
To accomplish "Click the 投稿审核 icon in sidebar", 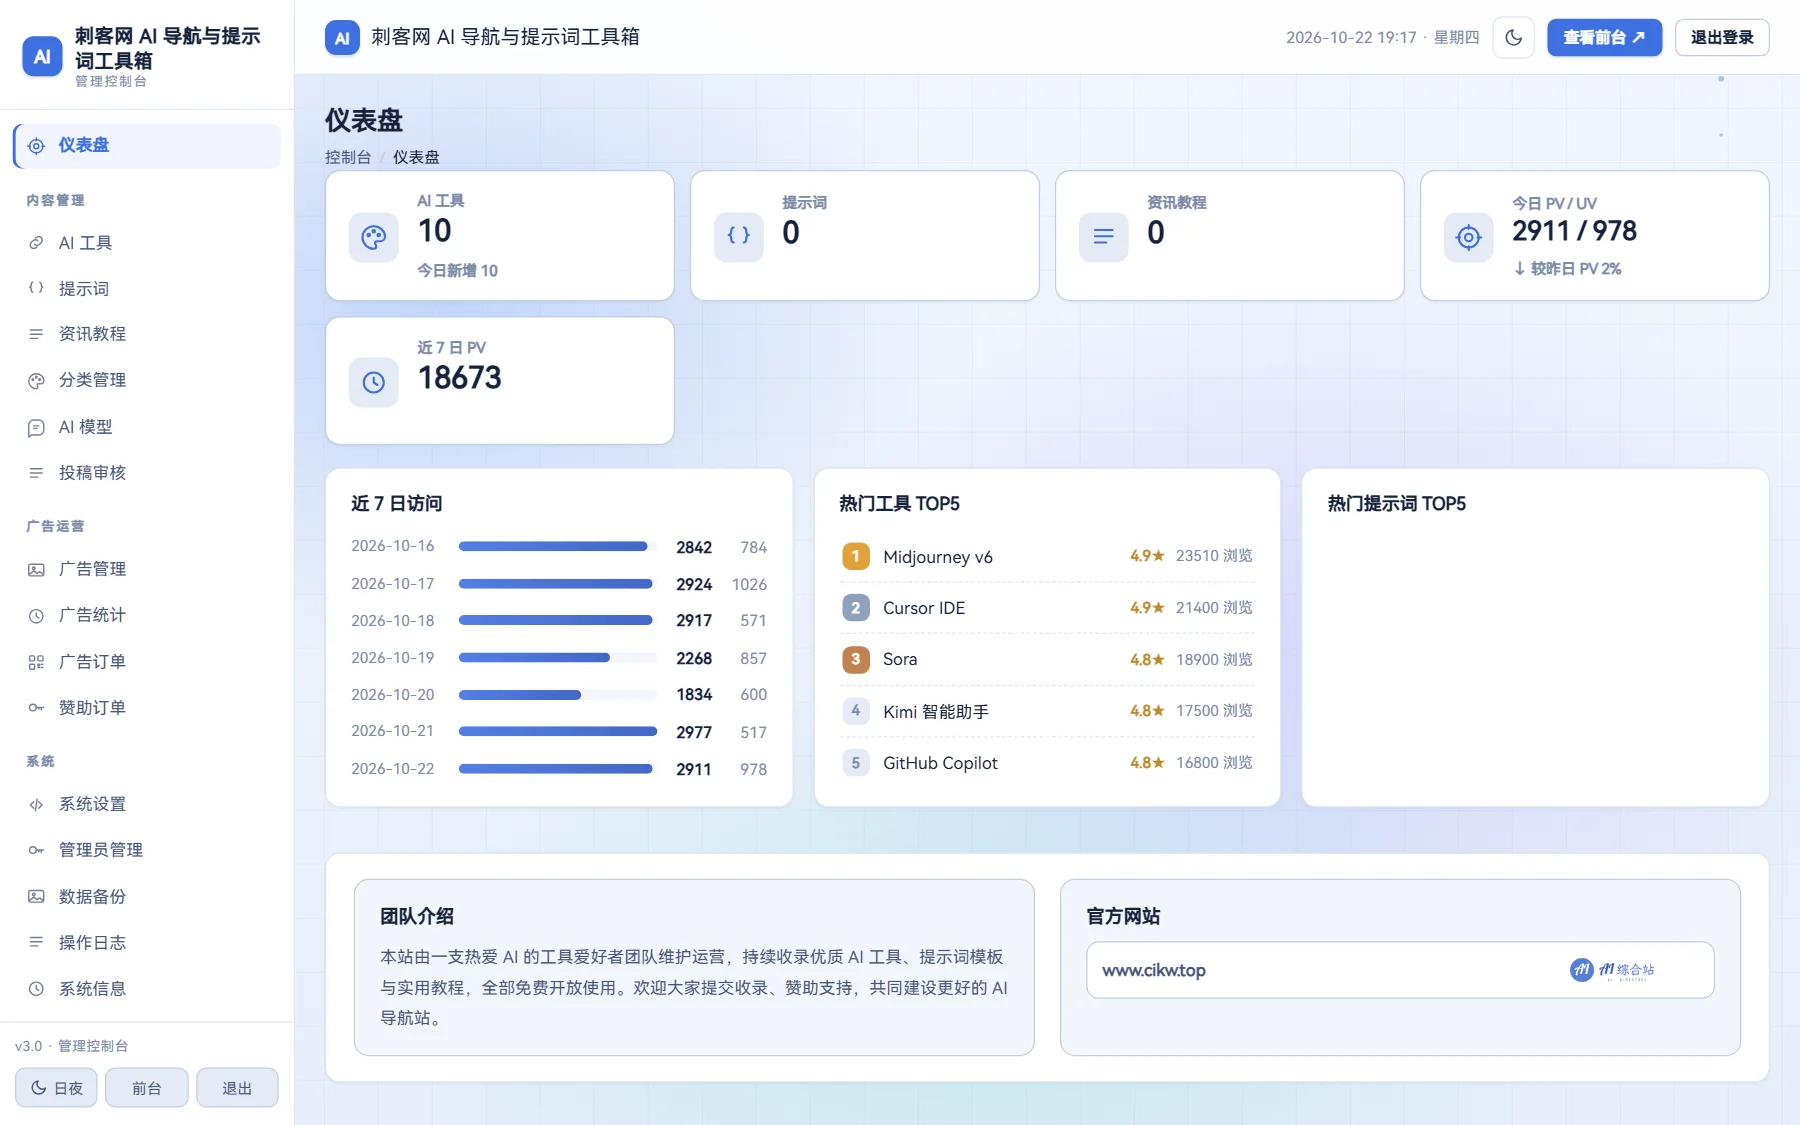I will tap(36, 473).
